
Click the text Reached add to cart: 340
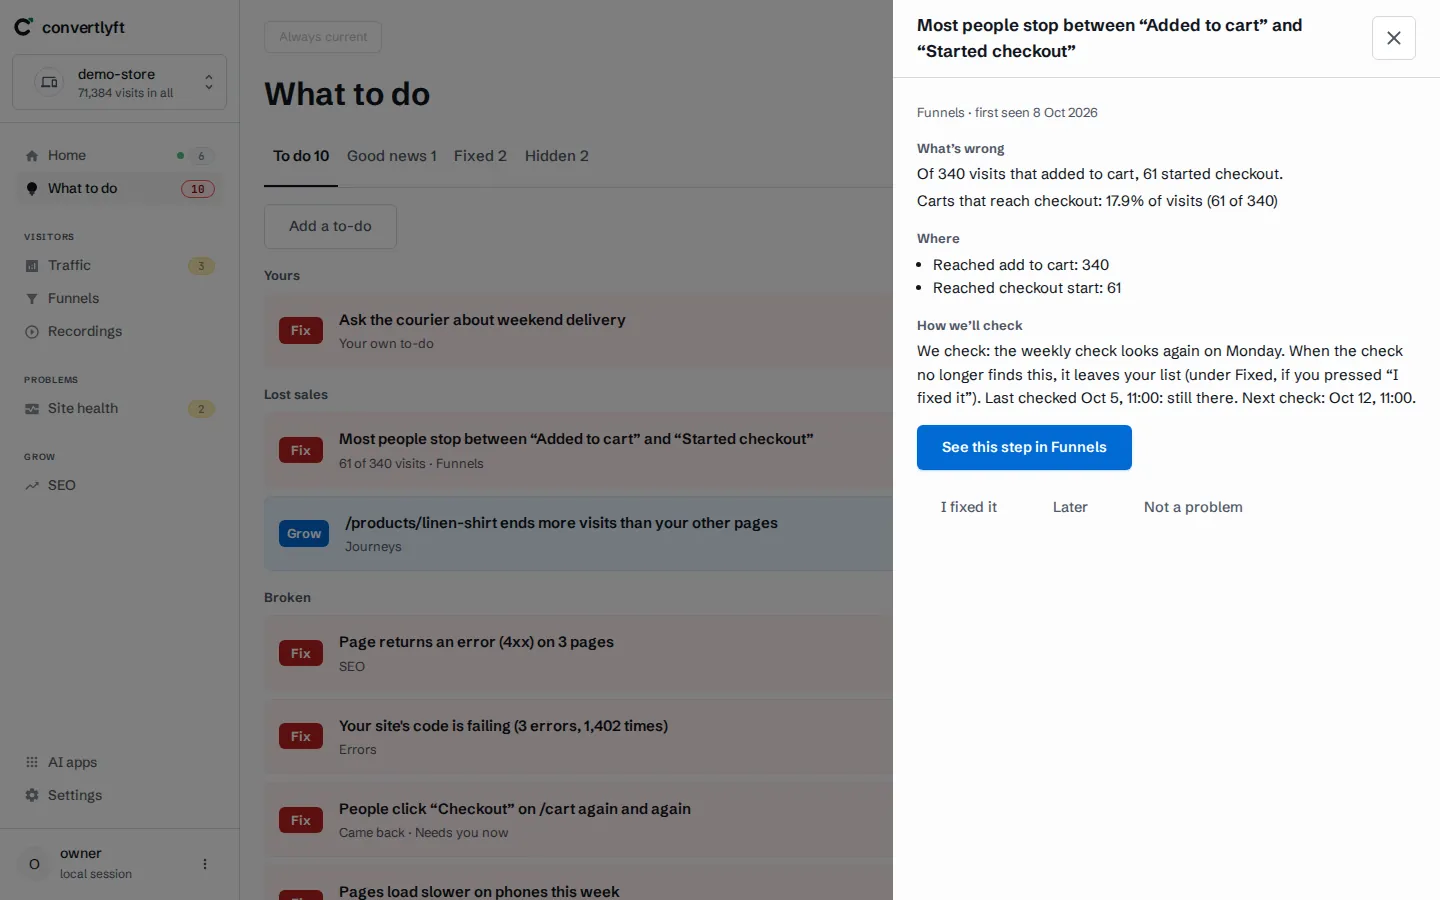[x=1021, y=265]
